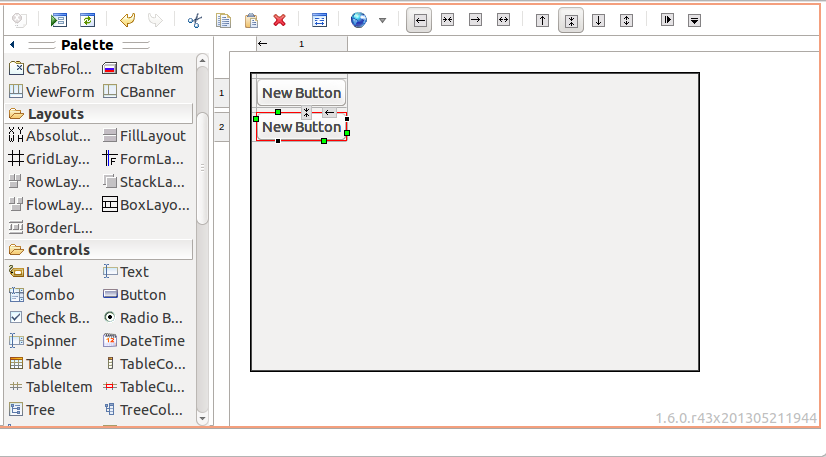Image resolution: width=826 pixels, height=457 pixels.
Task: Pick the Radio Button control in palette
Action: point(143,318)
